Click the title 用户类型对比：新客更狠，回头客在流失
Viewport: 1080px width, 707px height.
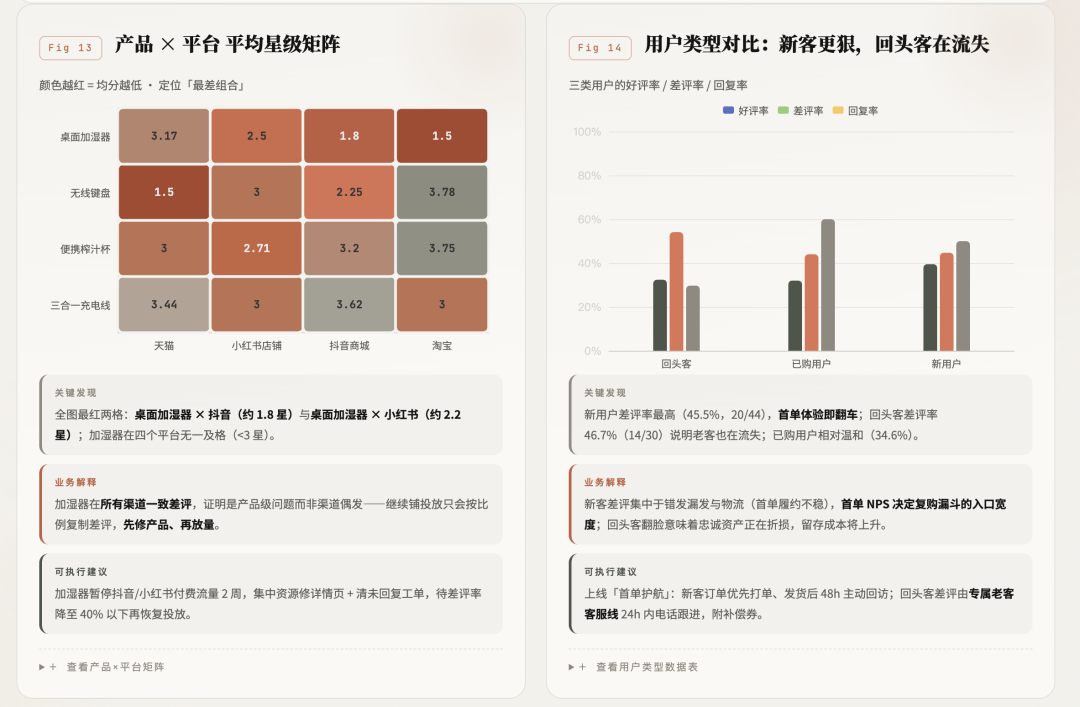pos(817,45)
